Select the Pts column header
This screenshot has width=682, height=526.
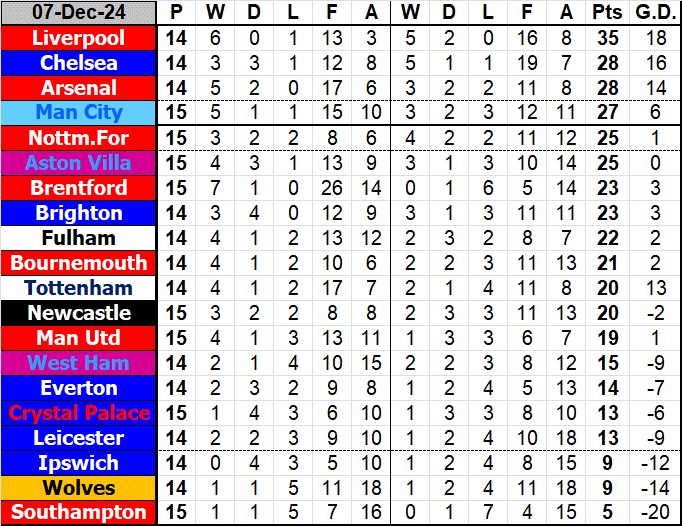(x=604, y=13)
